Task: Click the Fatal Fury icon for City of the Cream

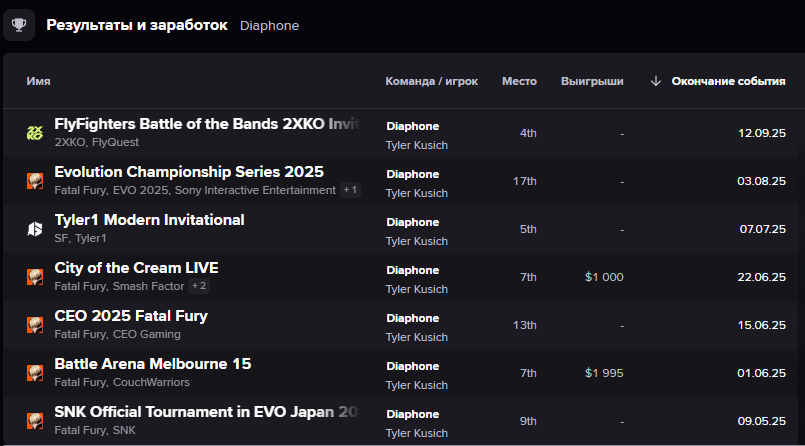Action: pos(35,277)
